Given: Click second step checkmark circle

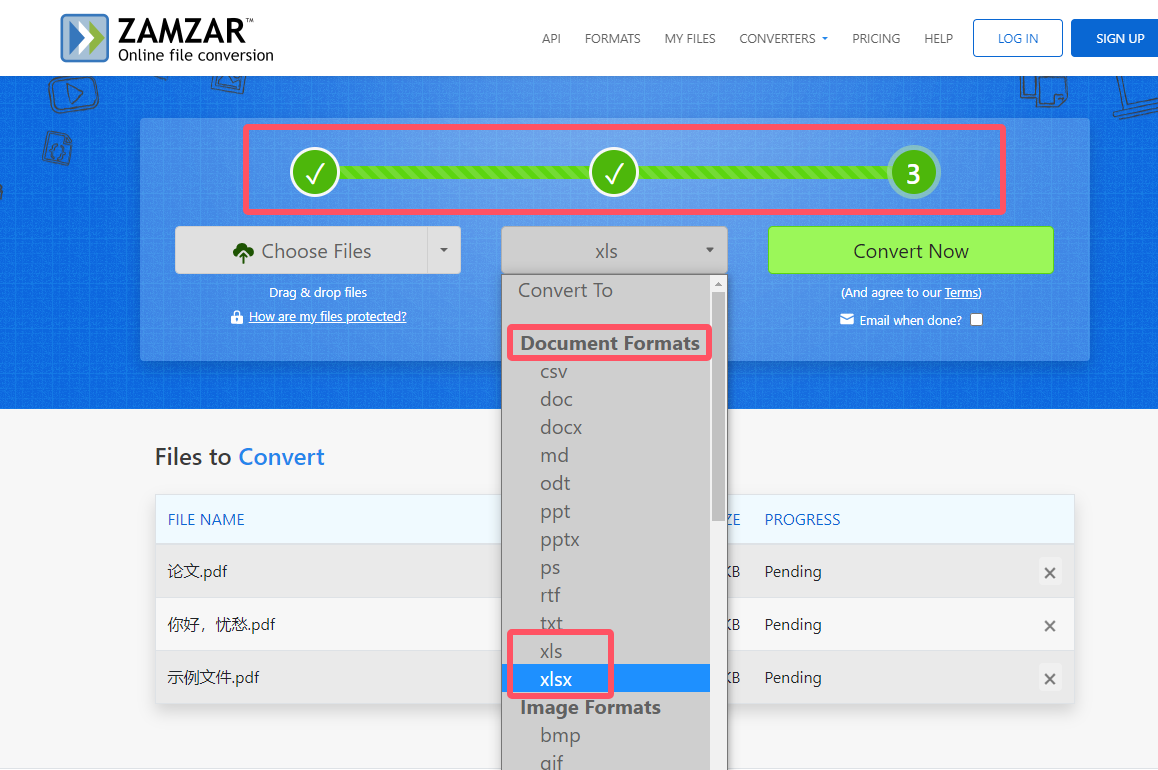Looking at the screenshot, I should click(x=614, y=172).
